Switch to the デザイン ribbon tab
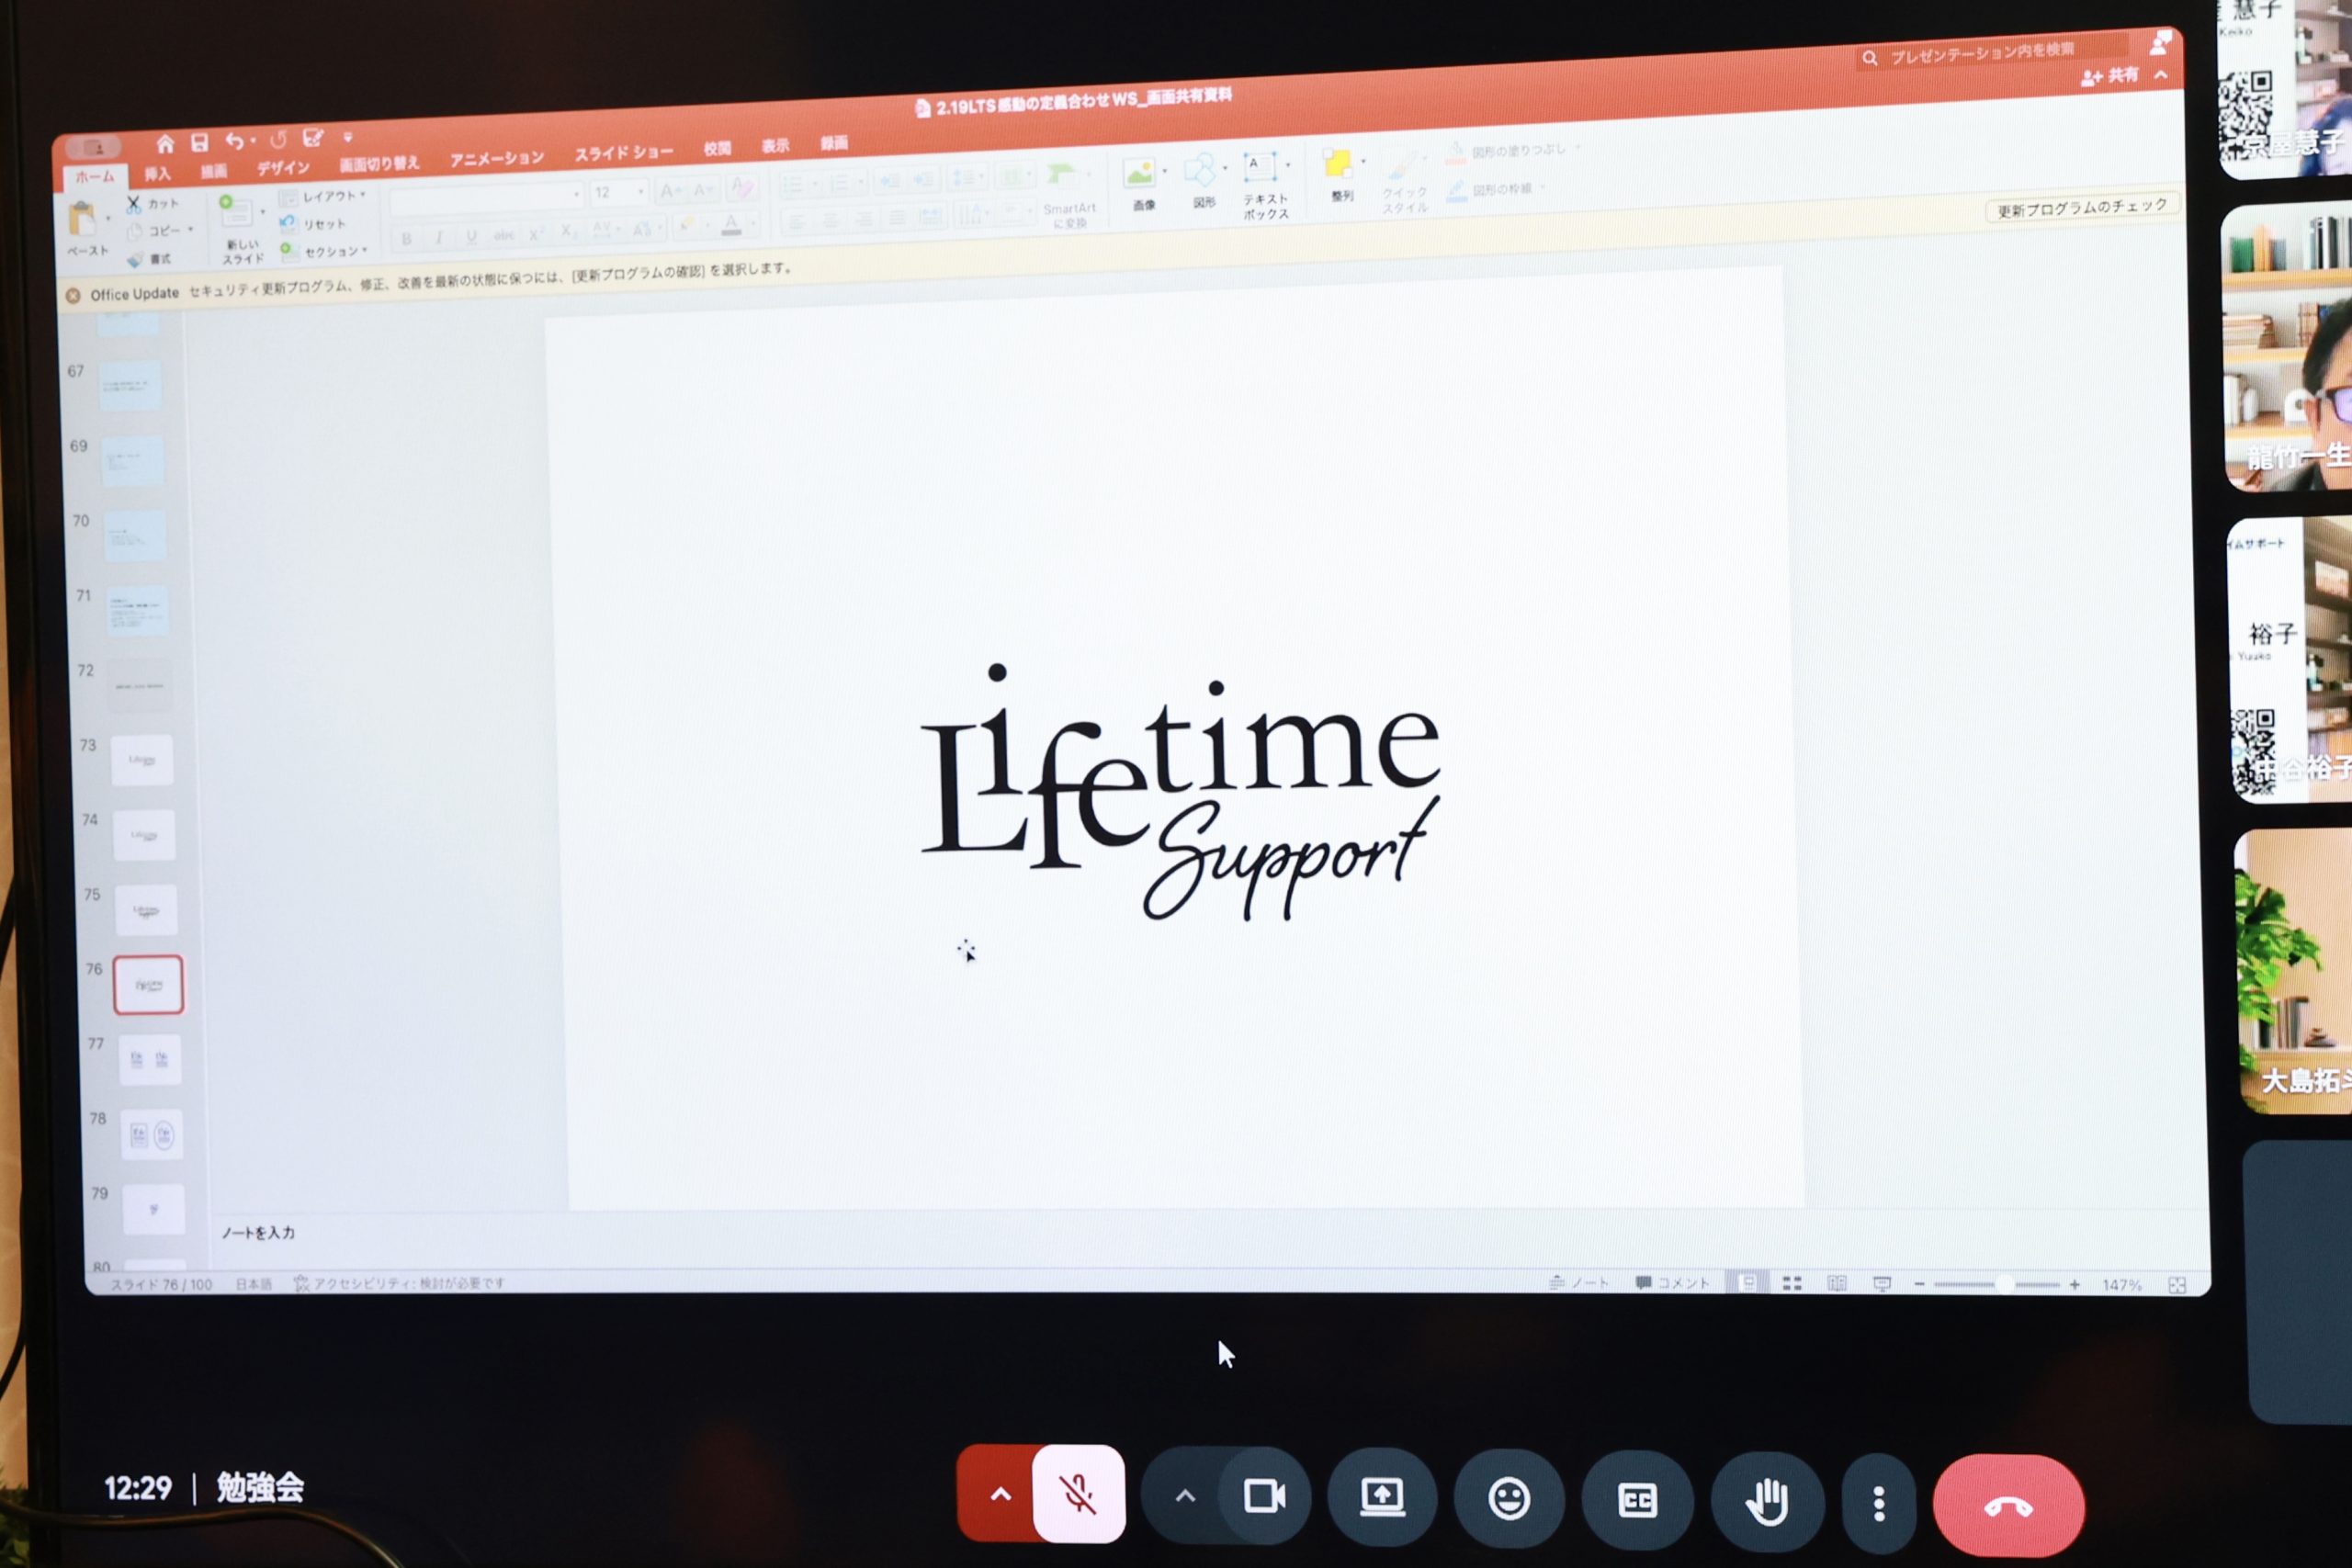This screenshot has width=2352, height=1568. 283,168
